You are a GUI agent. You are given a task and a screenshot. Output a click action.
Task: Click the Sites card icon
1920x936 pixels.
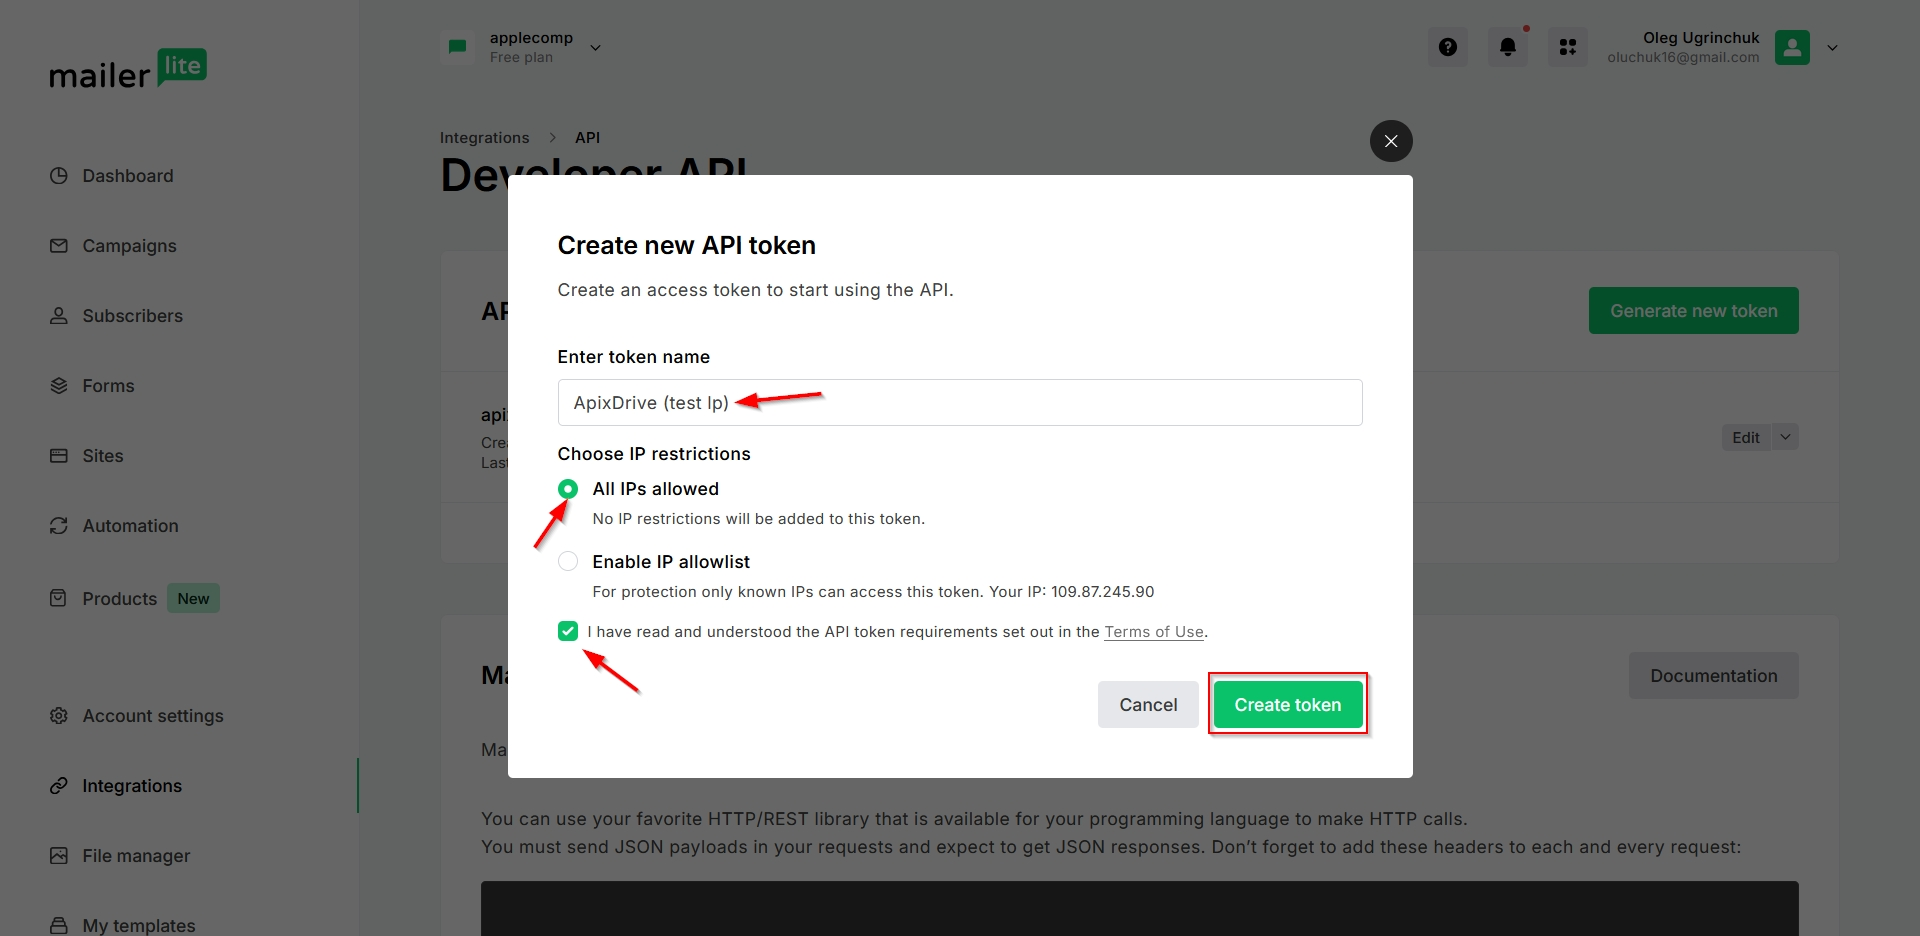coord(59,456)
